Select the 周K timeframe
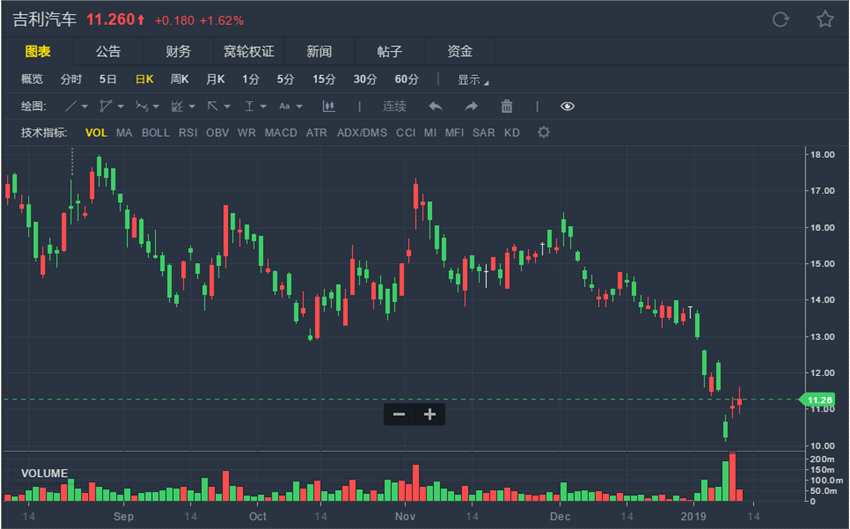Viewport: 850px width, 529px height. pos(180,80)
